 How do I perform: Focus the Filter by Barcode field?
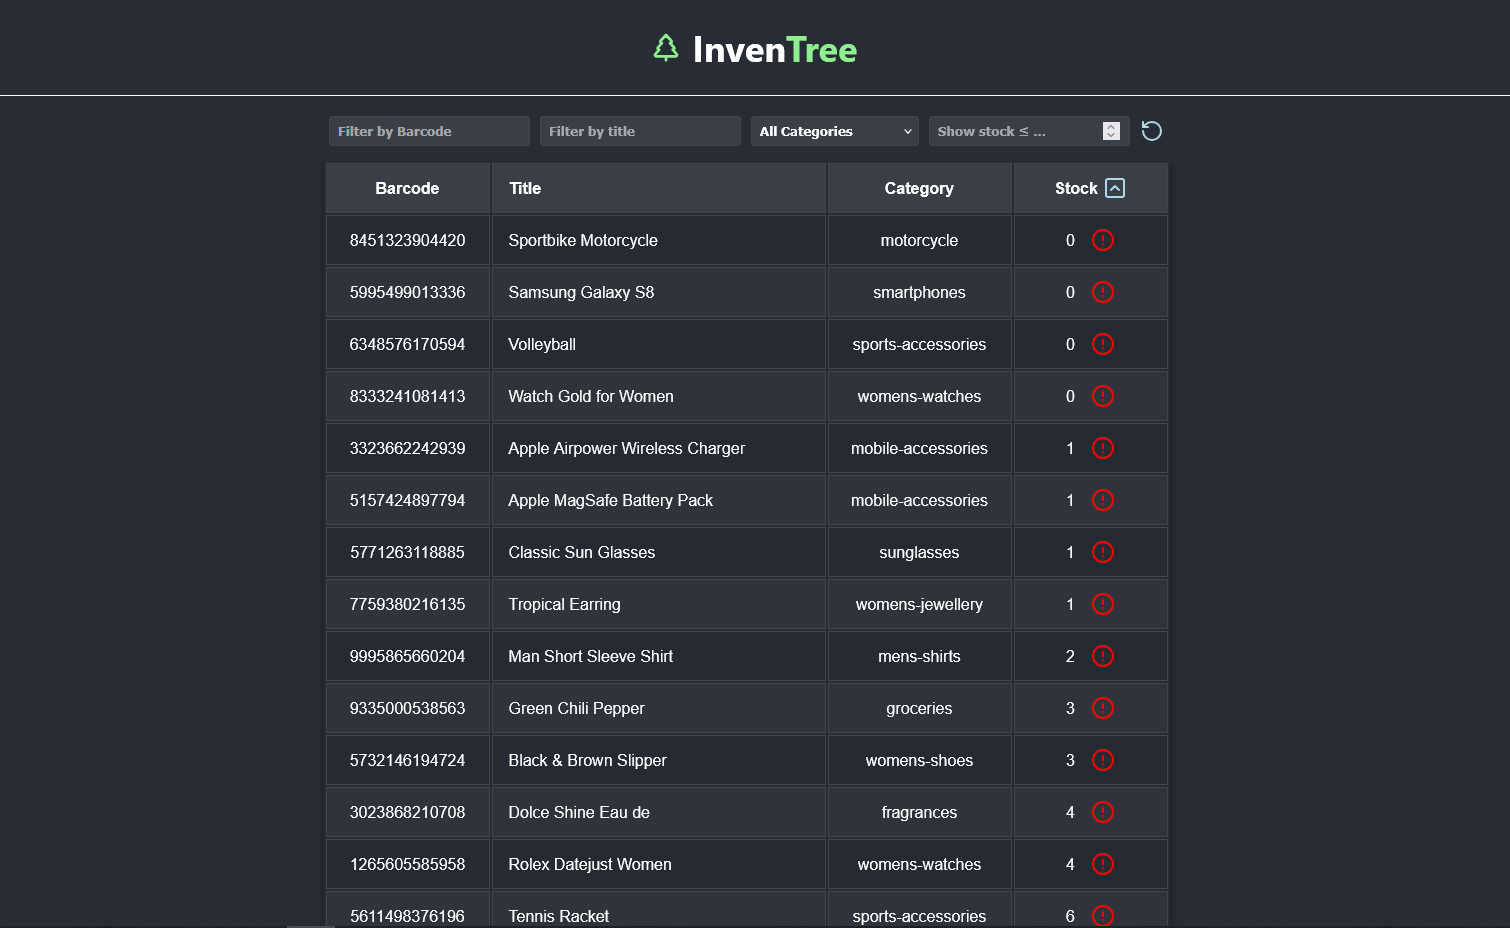tap(429, 131)
